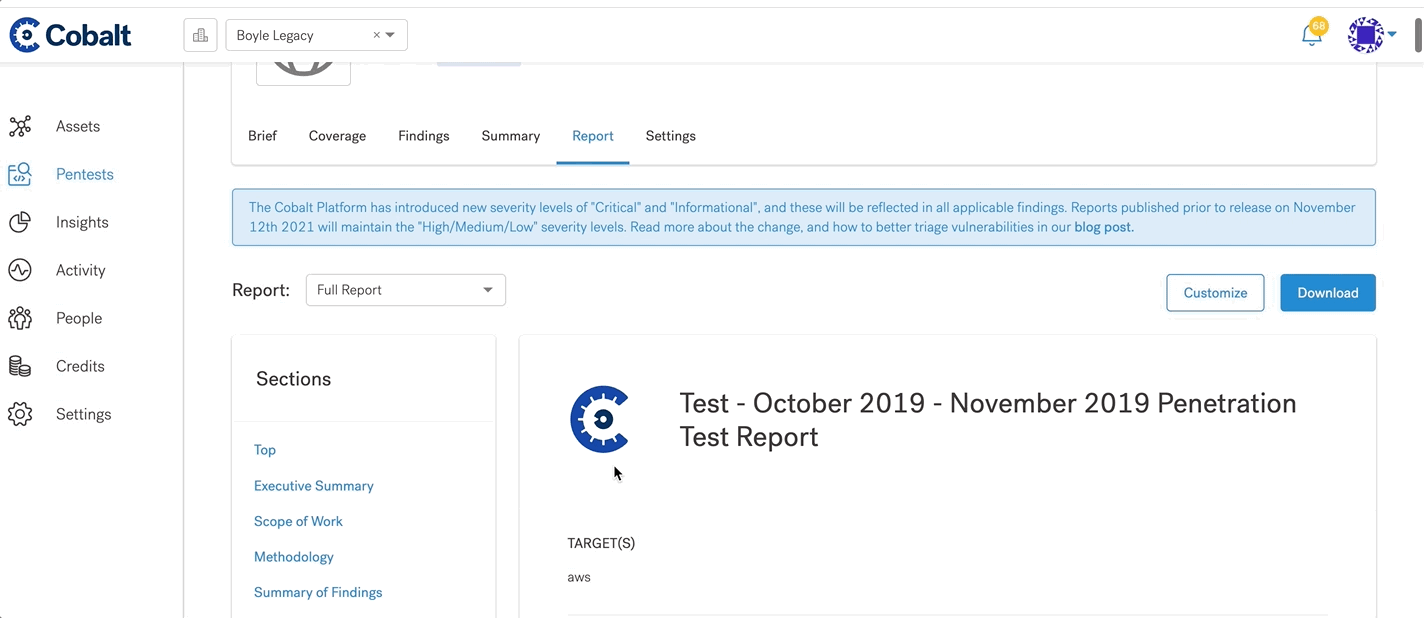The height and width of the screenshot is (618, 1424).
Task: Expand the Boyle Legacy organization dropdown
Action: pos(391,35)
